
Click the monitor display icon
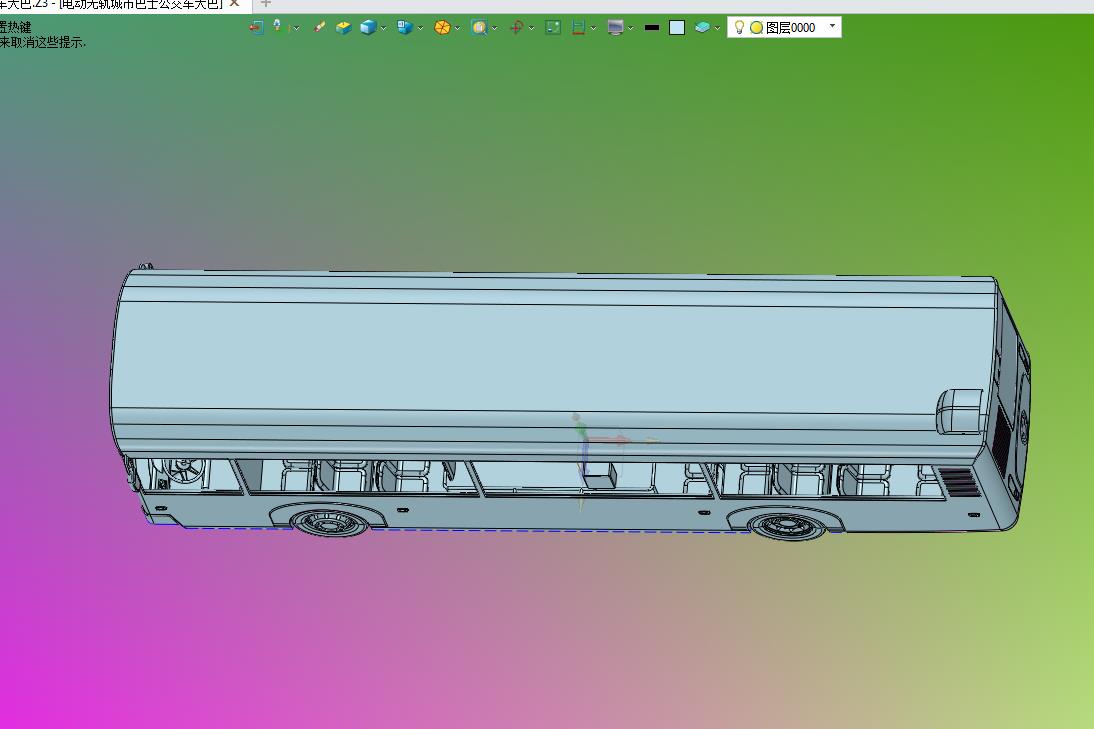click(615, 27)
